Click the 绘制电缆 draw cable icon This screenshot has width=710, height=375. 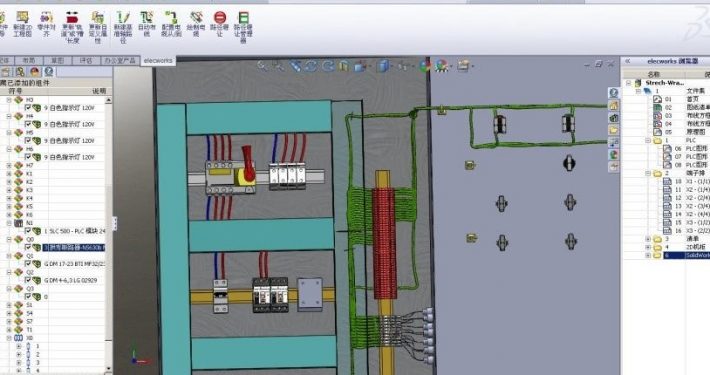(x=196, y=24)
